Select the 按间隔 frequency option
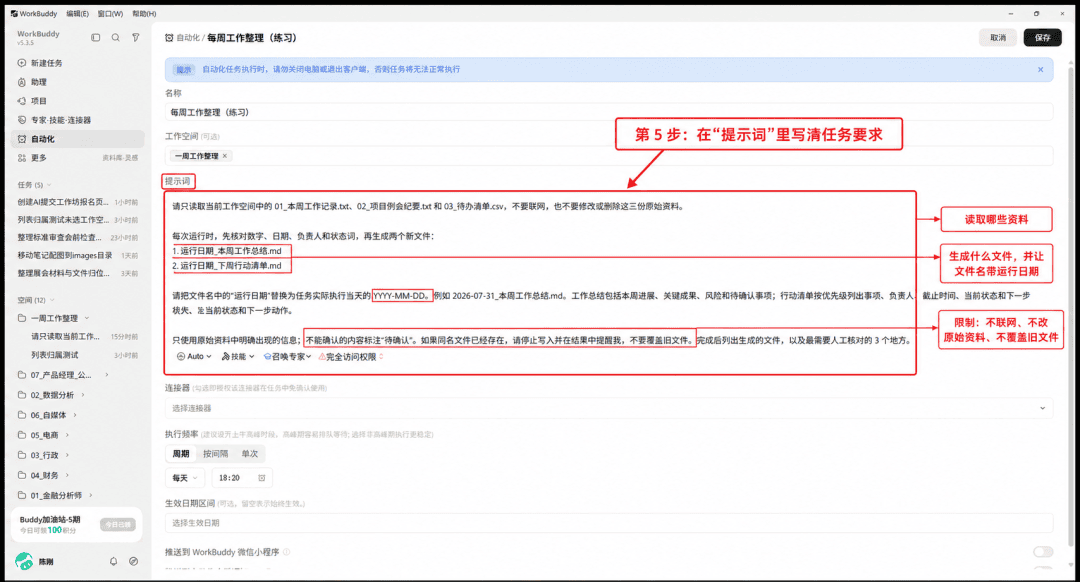The image size is (1080, 582). coord(215,454)
